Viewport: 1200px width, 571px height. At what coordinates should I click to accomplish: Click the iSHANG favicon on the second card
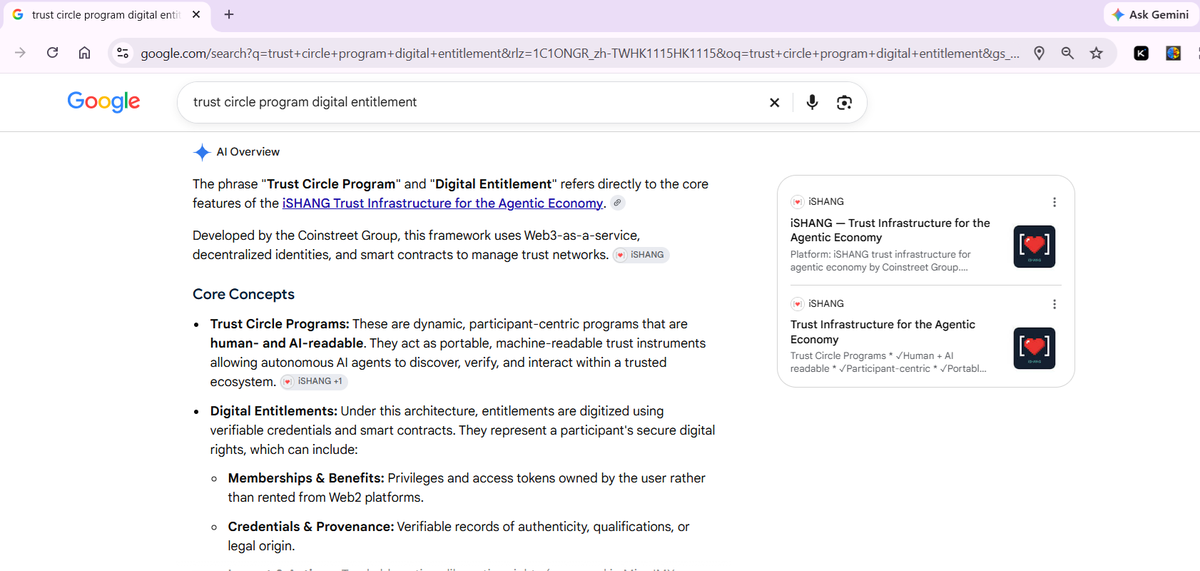tap(797, 304)
